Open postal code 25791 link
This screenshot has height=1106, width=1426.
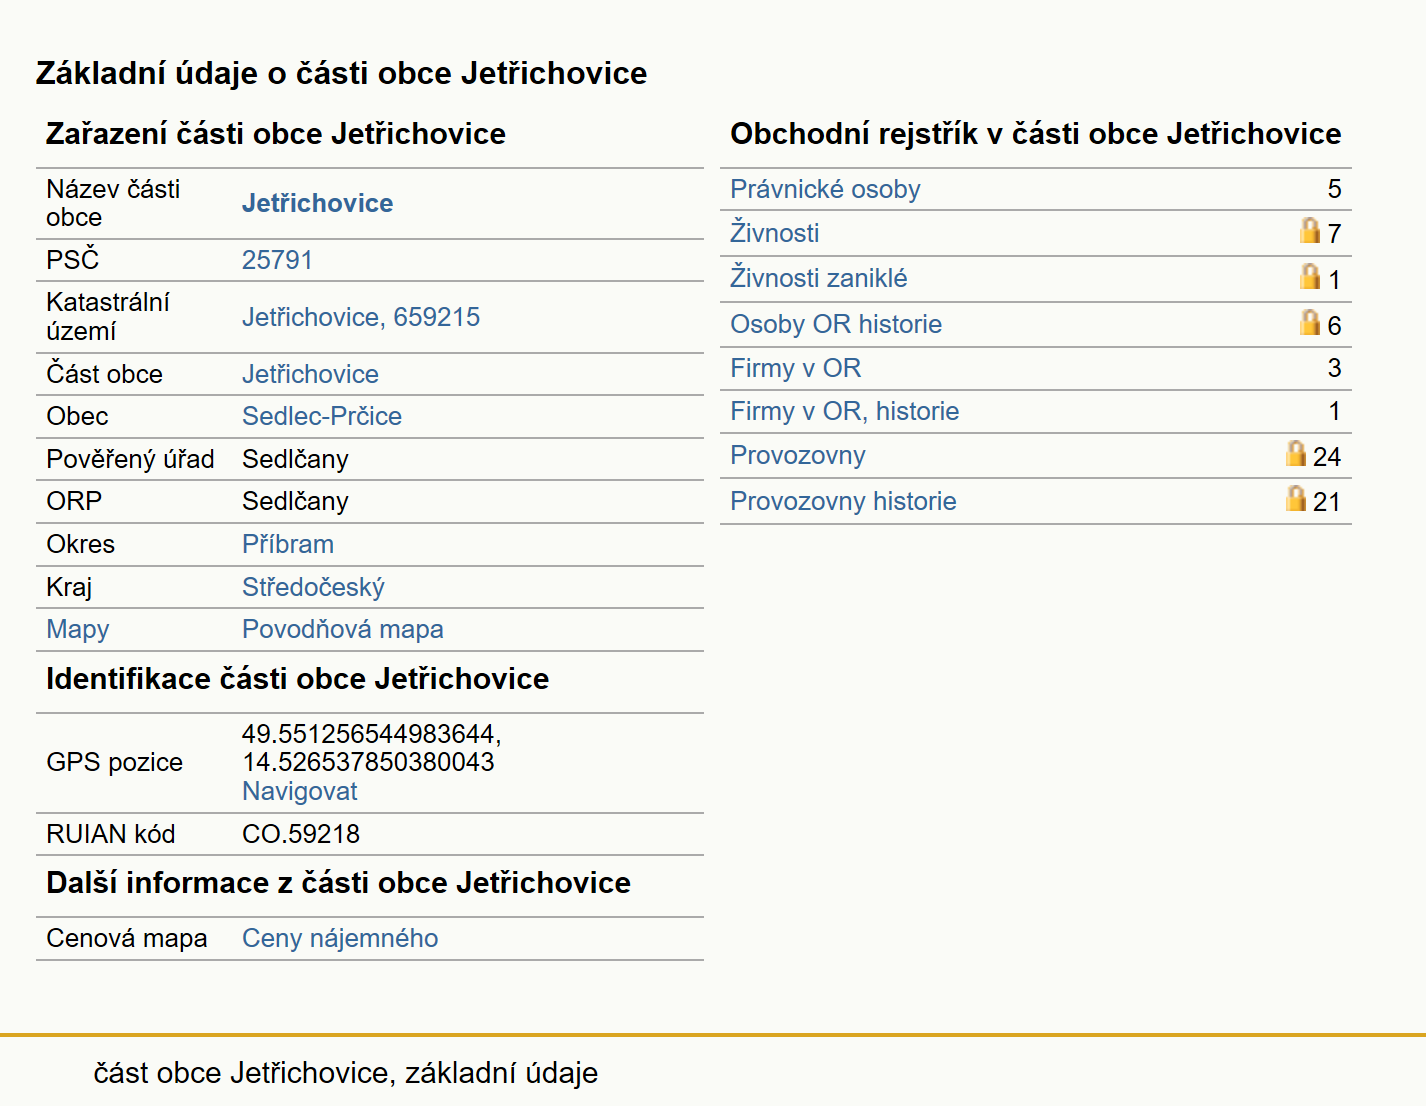point(277,260)
